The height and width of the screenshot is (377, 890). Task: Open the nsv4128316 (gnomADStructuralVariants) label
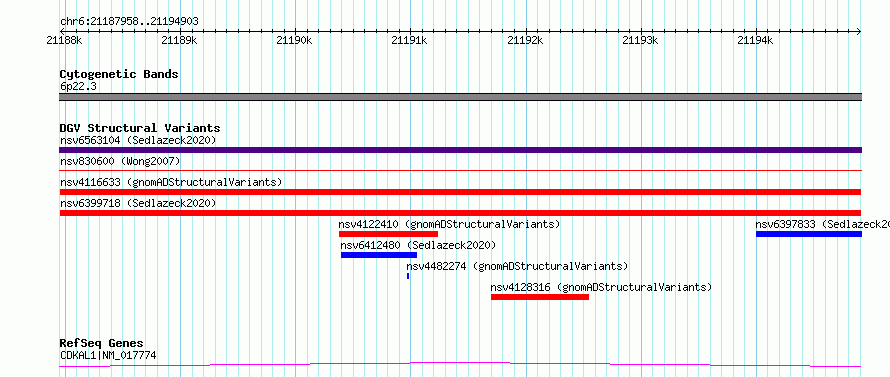pos(601,287)
